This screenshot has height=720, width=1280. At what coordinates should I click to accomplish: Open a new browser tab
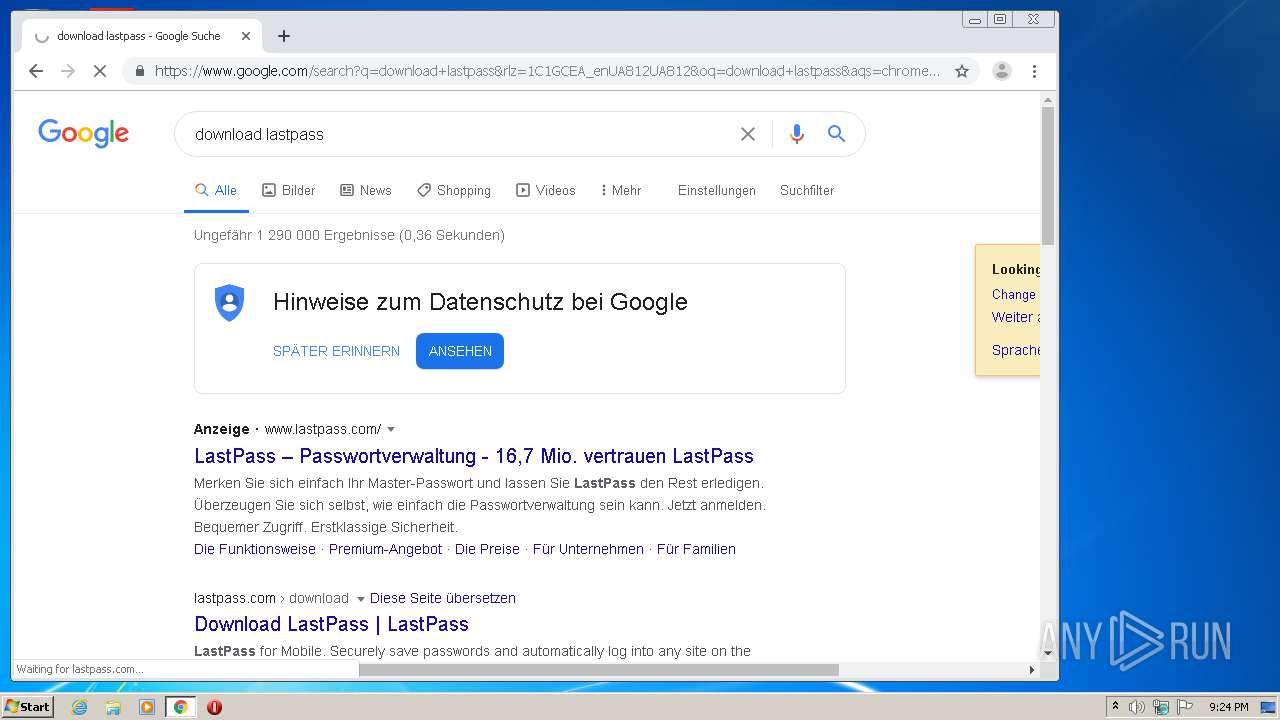coord(284,36)
